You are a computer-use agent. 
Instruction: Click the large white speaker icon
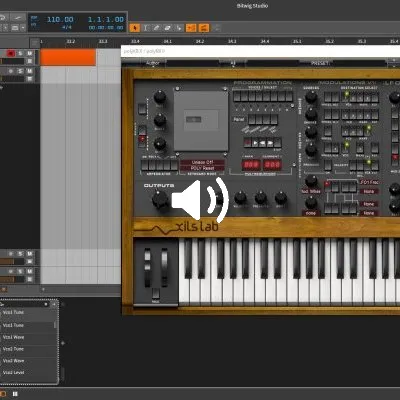(x=200, y=199)
